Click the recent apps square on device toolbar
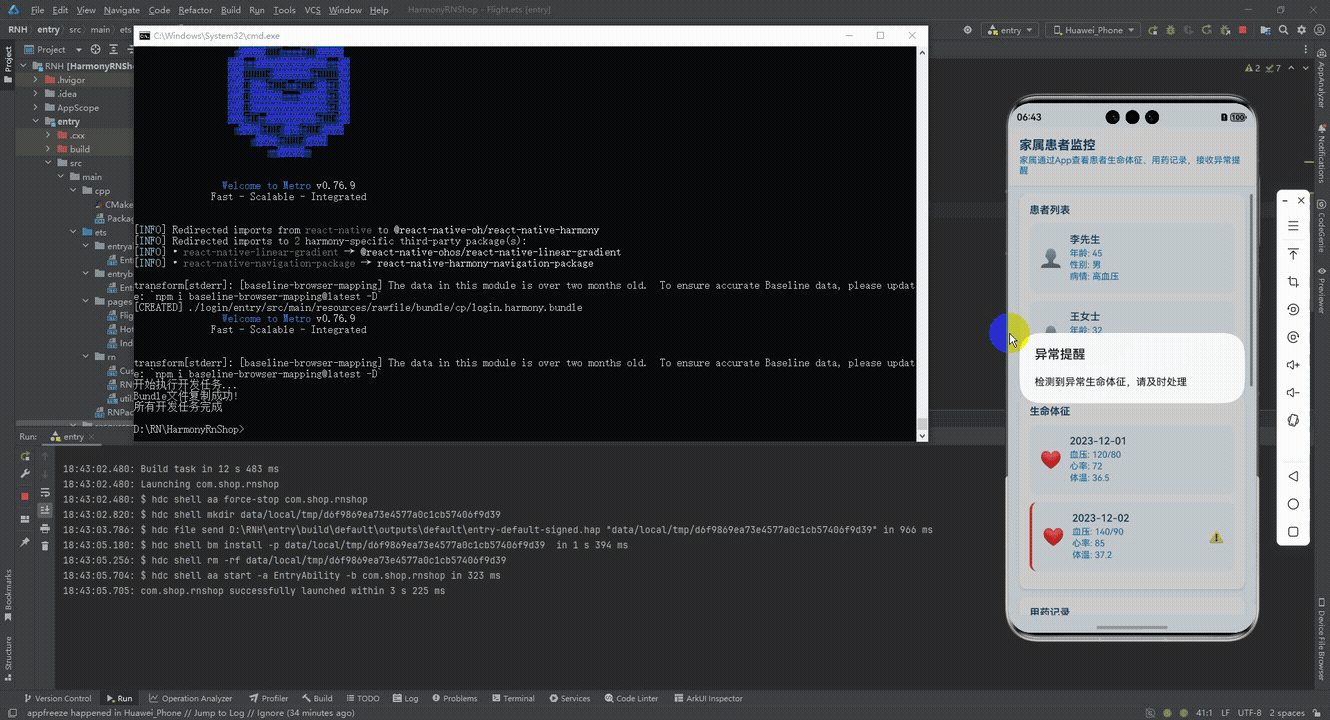Viewport: 1330px width, 720px height. (1293, 532)
